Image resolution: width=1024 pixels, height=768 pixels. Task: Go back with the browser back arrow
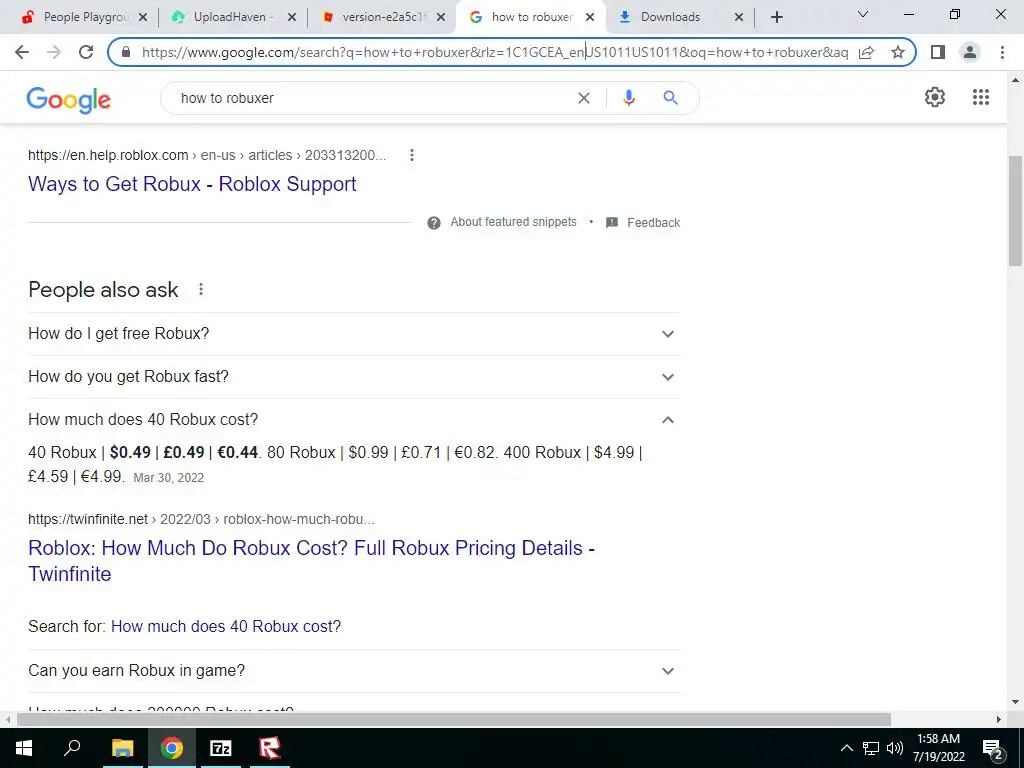22,52
